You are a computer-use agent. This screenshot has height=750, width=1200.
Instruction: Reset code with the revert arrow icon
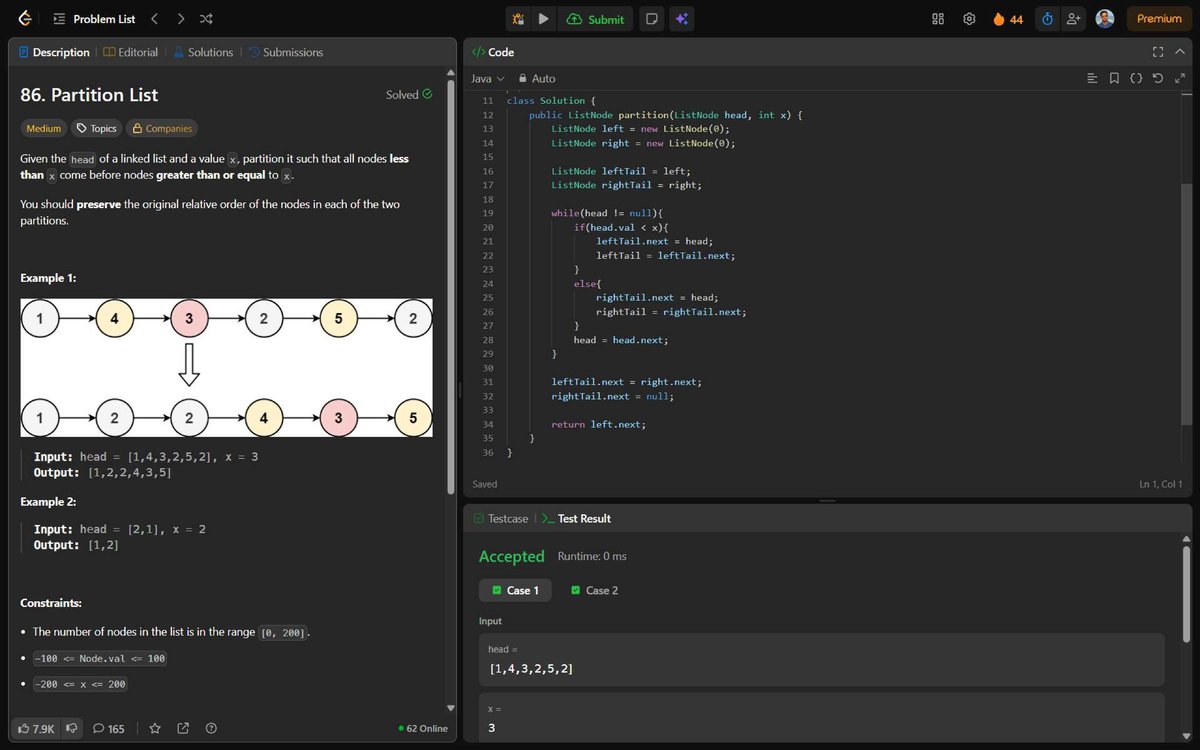coord(1158,79)
